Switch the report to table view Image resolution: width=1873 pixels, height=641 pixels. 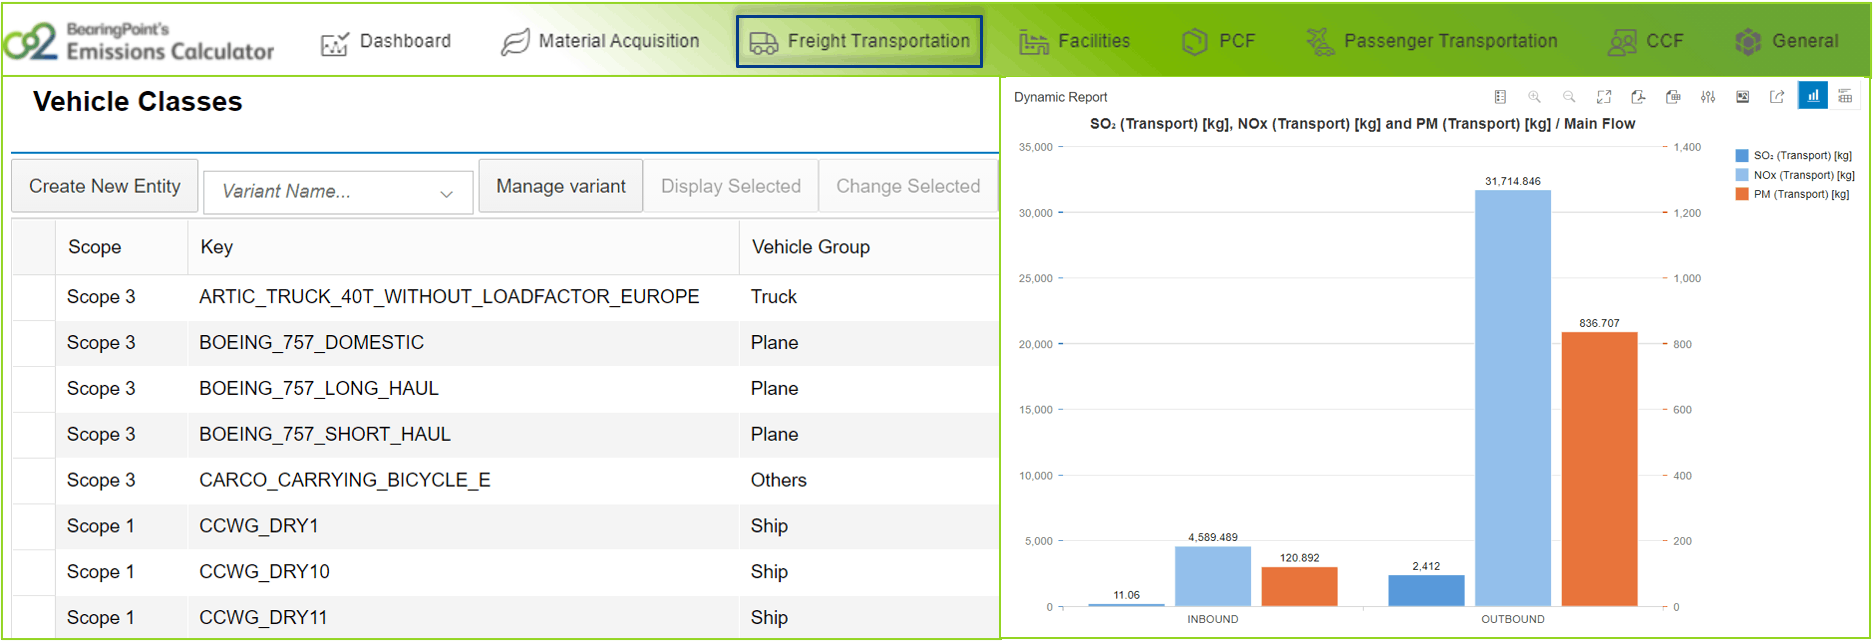coord(1845,97)
